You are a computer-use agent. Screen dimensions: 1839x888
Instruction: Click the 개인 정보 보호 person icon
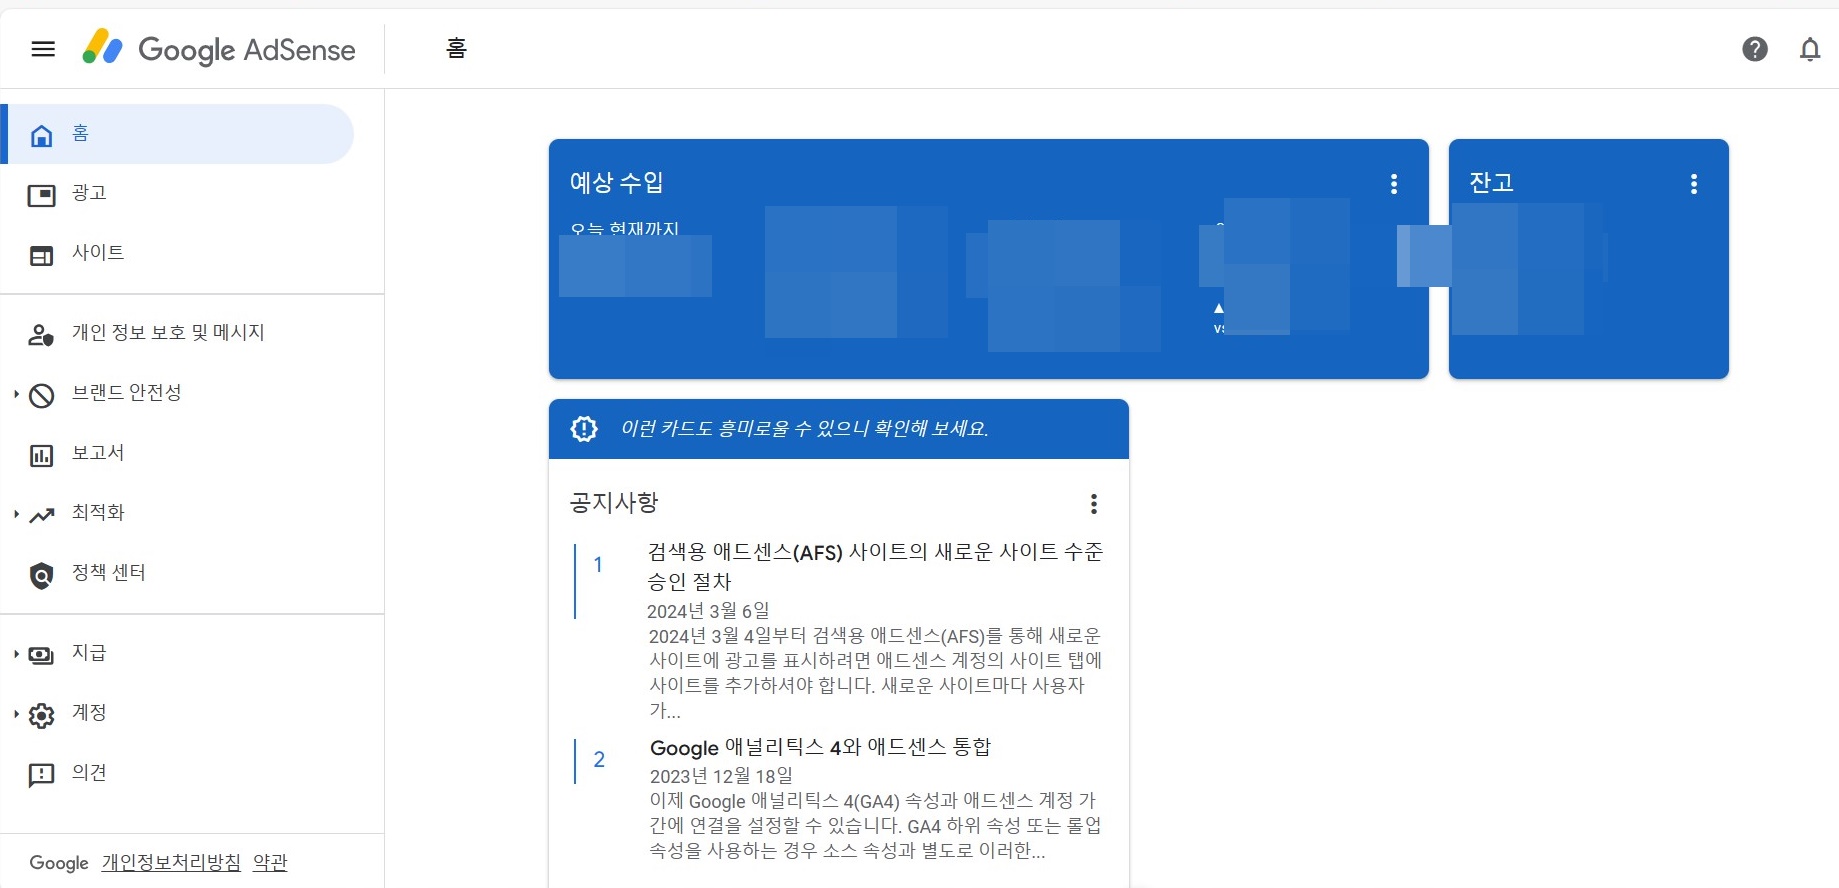[41, 335]
